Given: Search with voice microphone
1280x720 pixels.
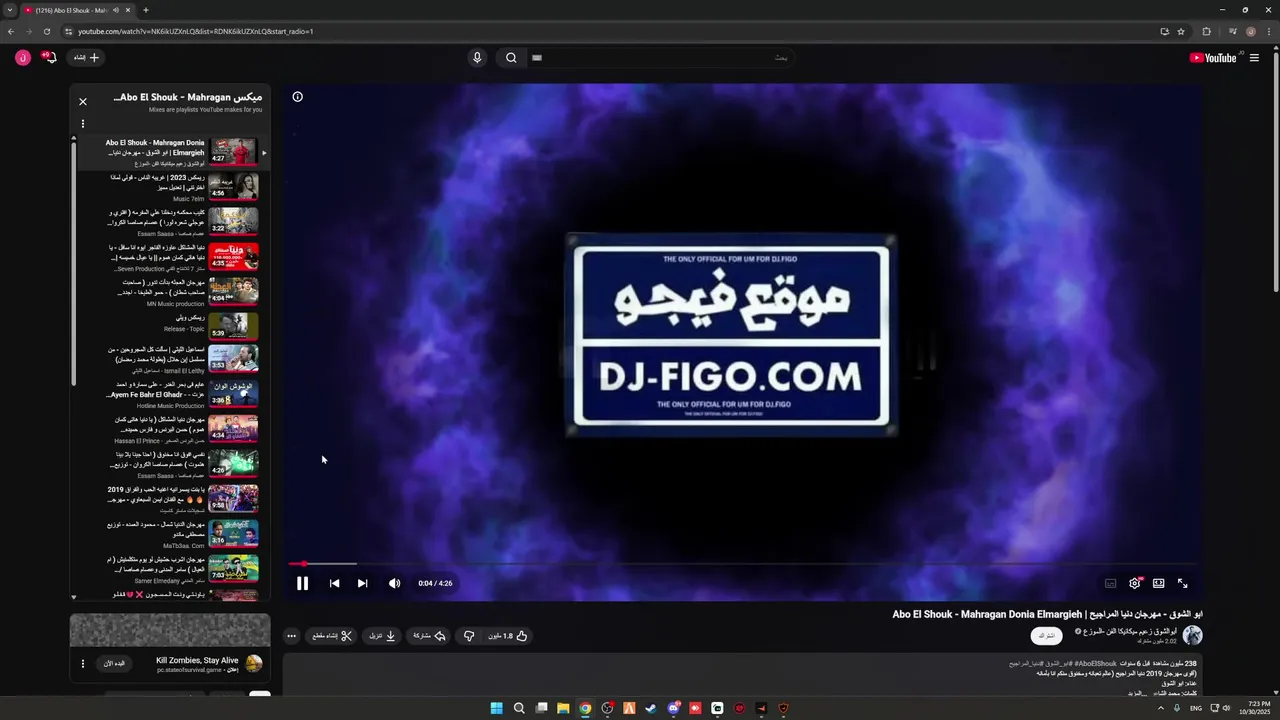Looking at the screenshot, I should point(477,58).
